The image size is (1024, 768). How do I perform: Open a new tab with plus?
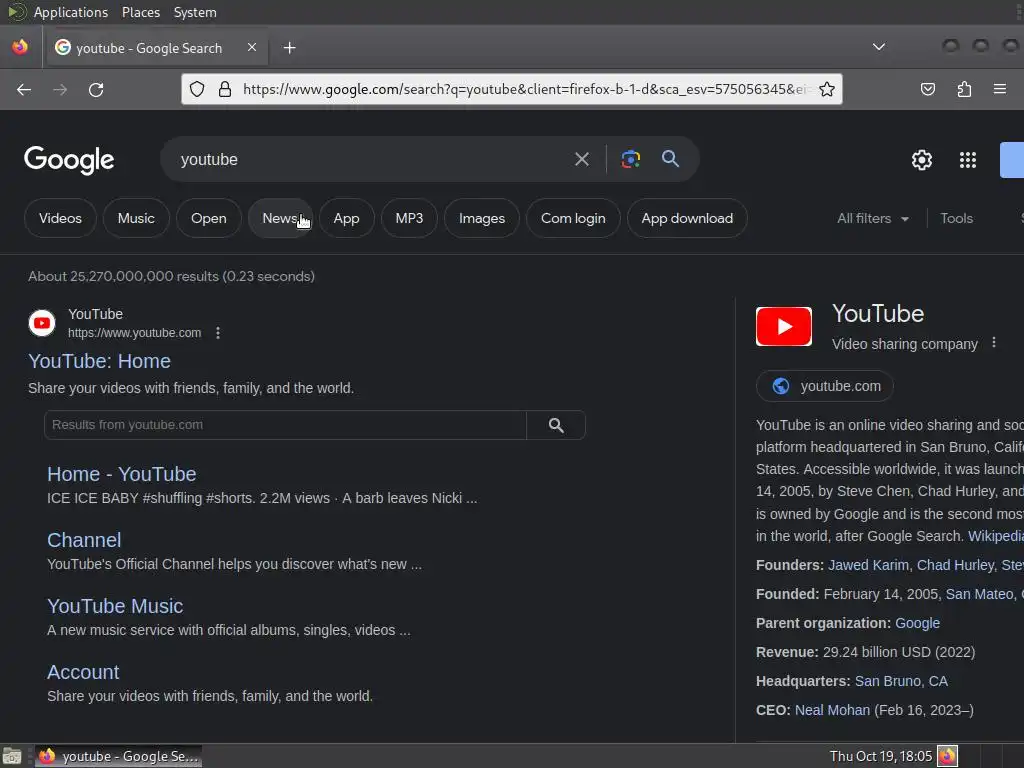[289, 48]
